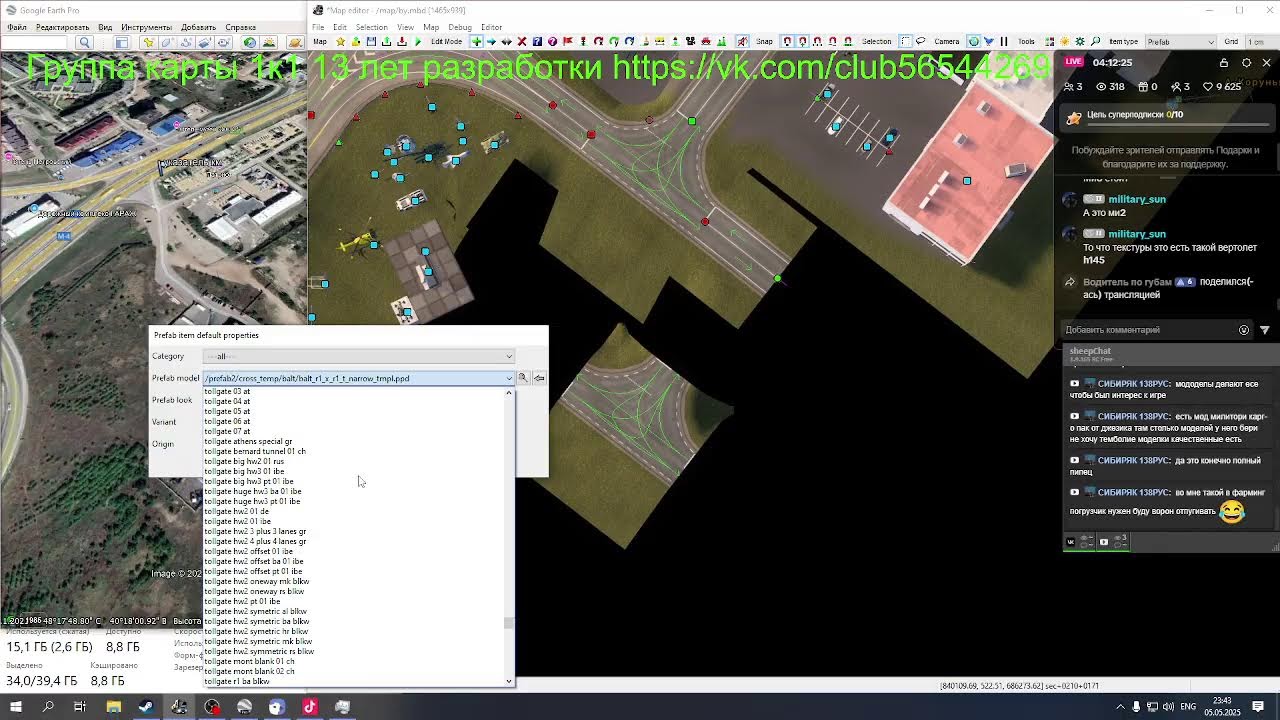This screenshot has width=1280, height=720.
Task: Click the green run map play icon
Action: (x=418, y=41)
